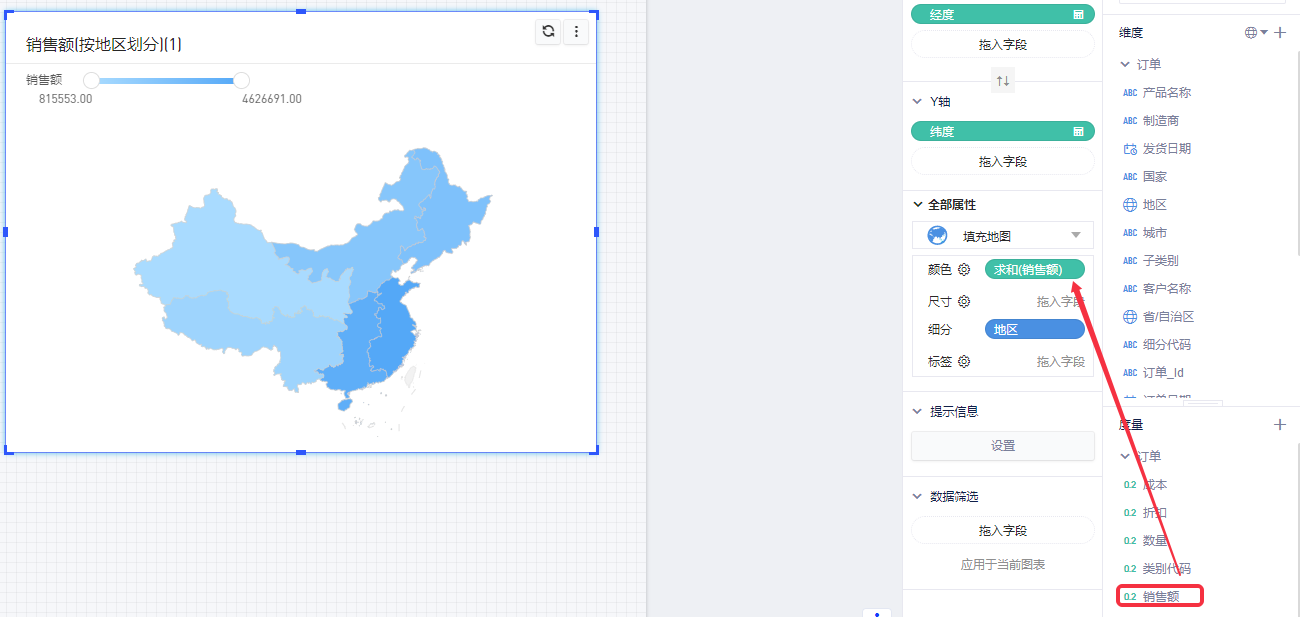Select the 销售额 measure field
1300x617 pixels.
click(1160, 597)
